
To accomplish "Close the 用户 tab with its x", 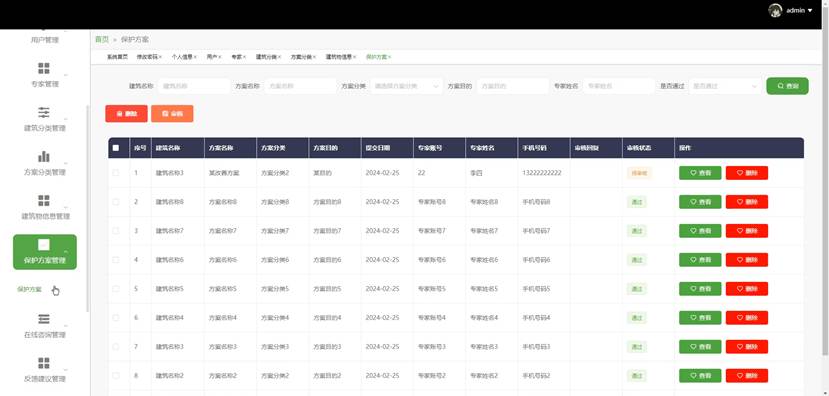I will (x=219, y=57).
